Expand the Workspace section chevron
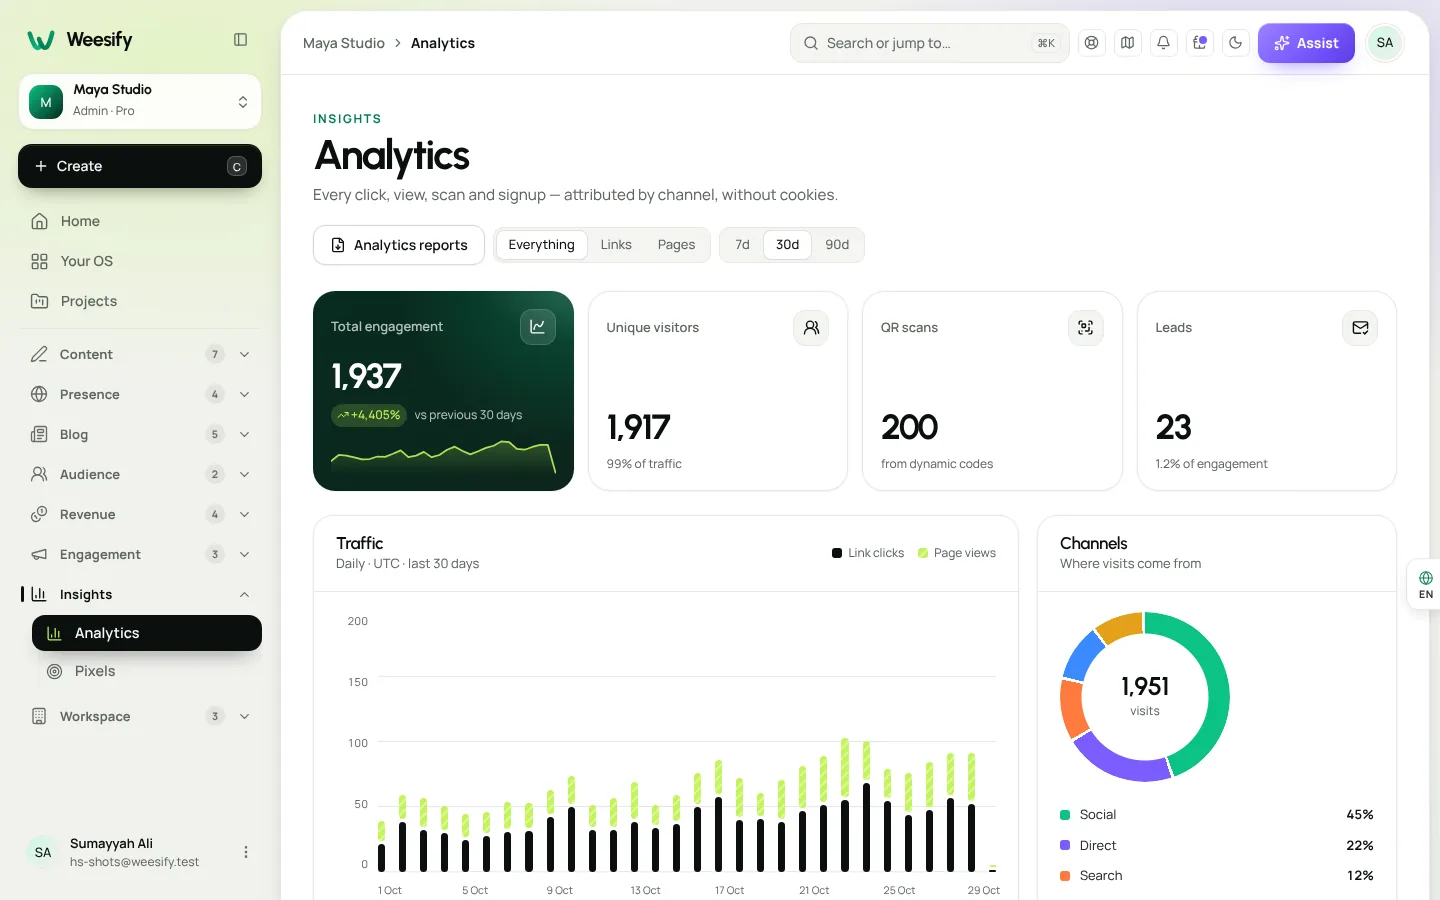Screen dimensions: 1440x900 [x=244, y=716]
